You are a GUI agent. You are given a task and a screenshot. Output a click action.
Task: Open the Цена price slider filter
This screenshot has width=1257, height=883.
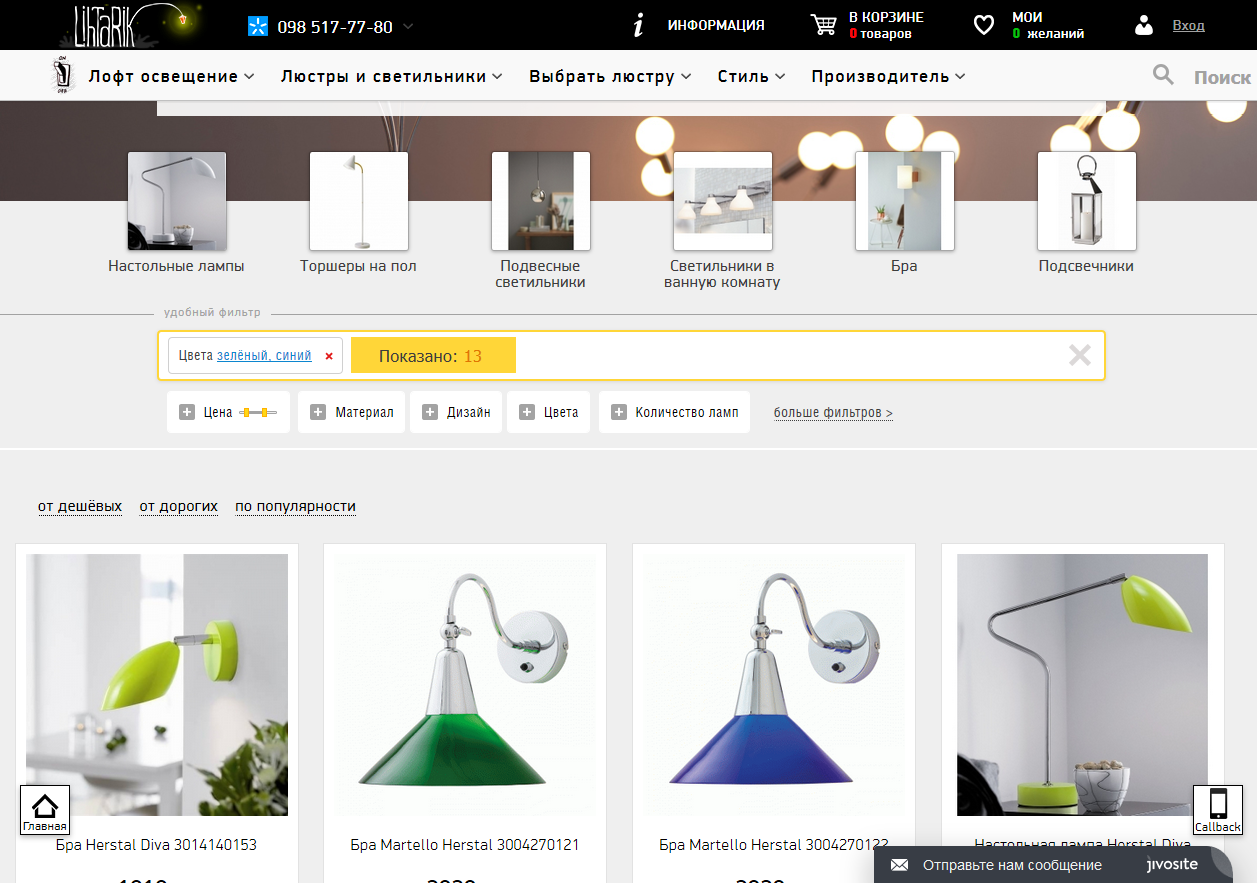[228, 412]
